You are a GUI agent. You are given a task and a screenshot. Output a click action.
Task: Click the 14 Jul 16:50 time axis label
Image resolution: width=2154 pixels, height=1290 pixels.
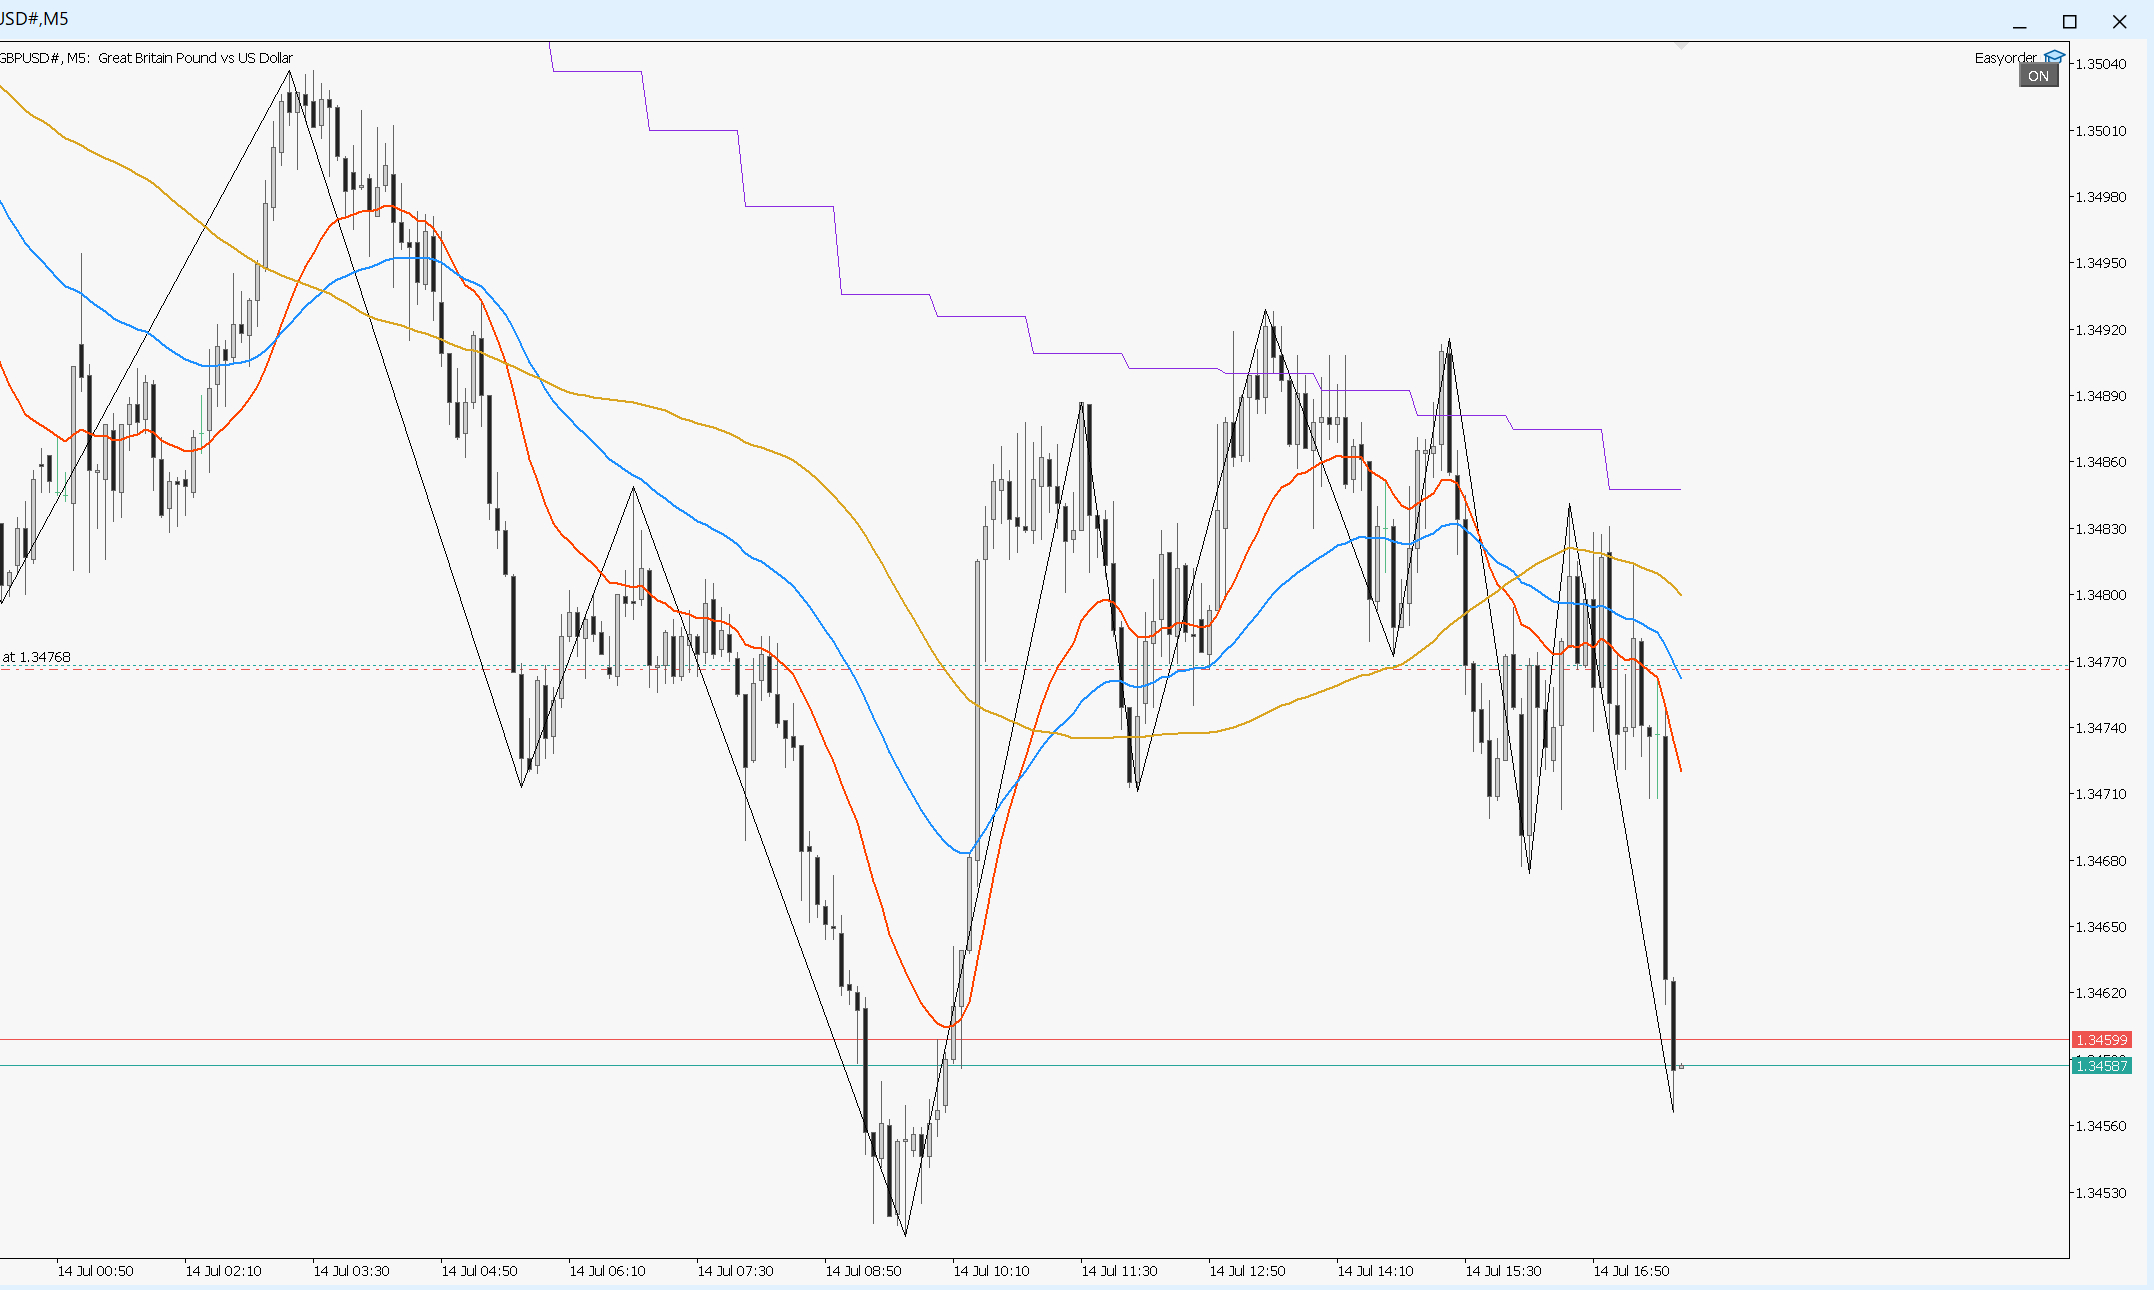coord(1630,1271)
